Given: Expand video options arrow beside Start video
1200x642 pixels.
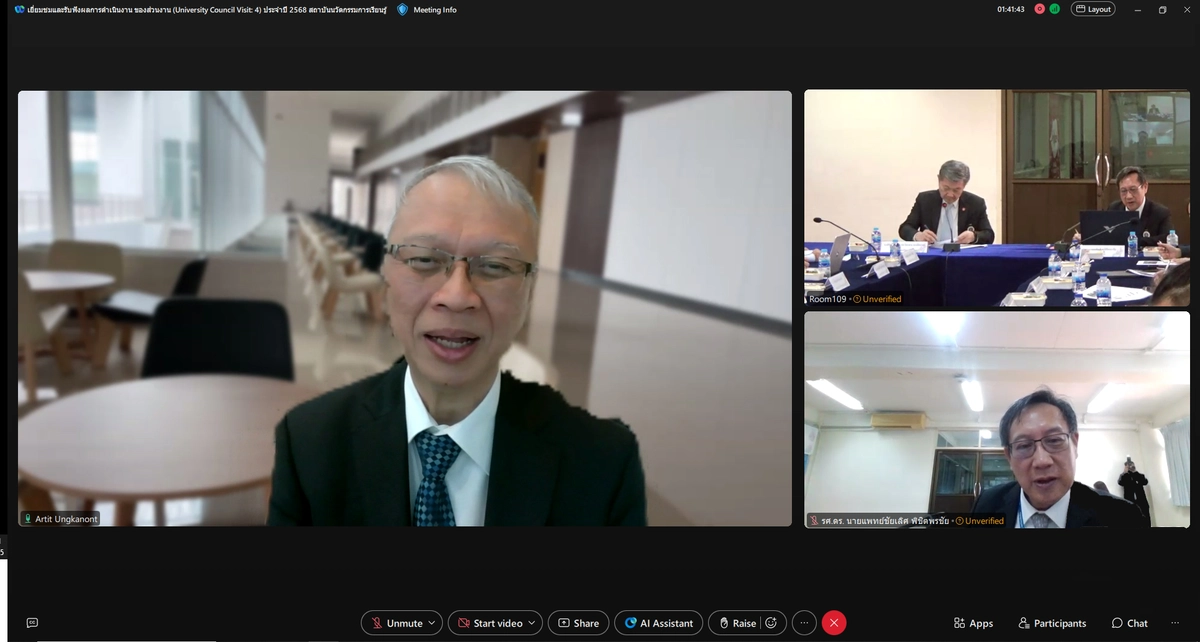Looking at the screenshot, I should (x=531, y=623).
